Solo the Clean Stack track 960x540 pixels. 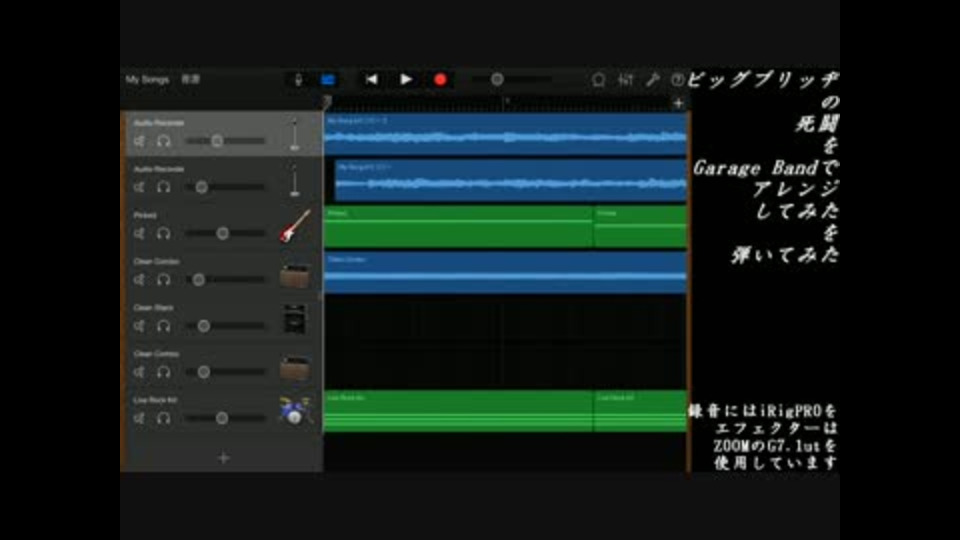tap(163, 326)
